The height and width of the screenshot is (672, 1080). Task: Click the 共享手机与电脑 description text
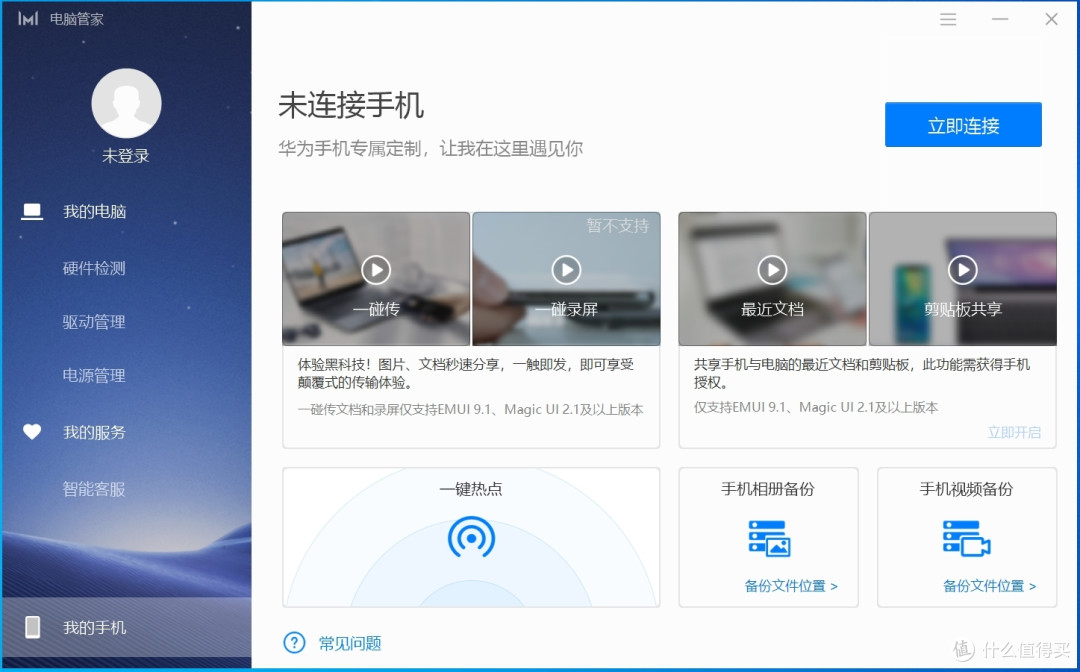[862, 373]
